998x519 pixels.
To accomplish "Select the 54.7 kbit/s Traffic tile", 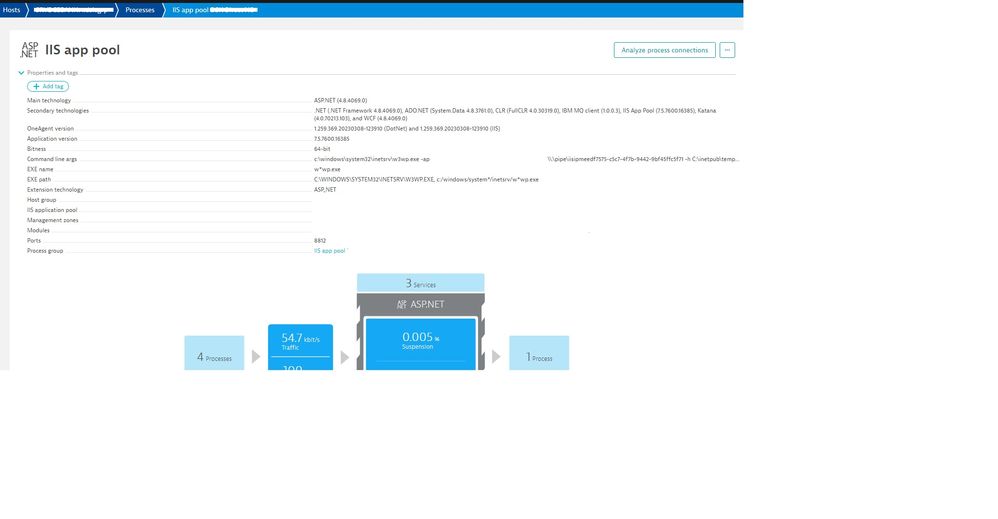I will pos(300,342).
